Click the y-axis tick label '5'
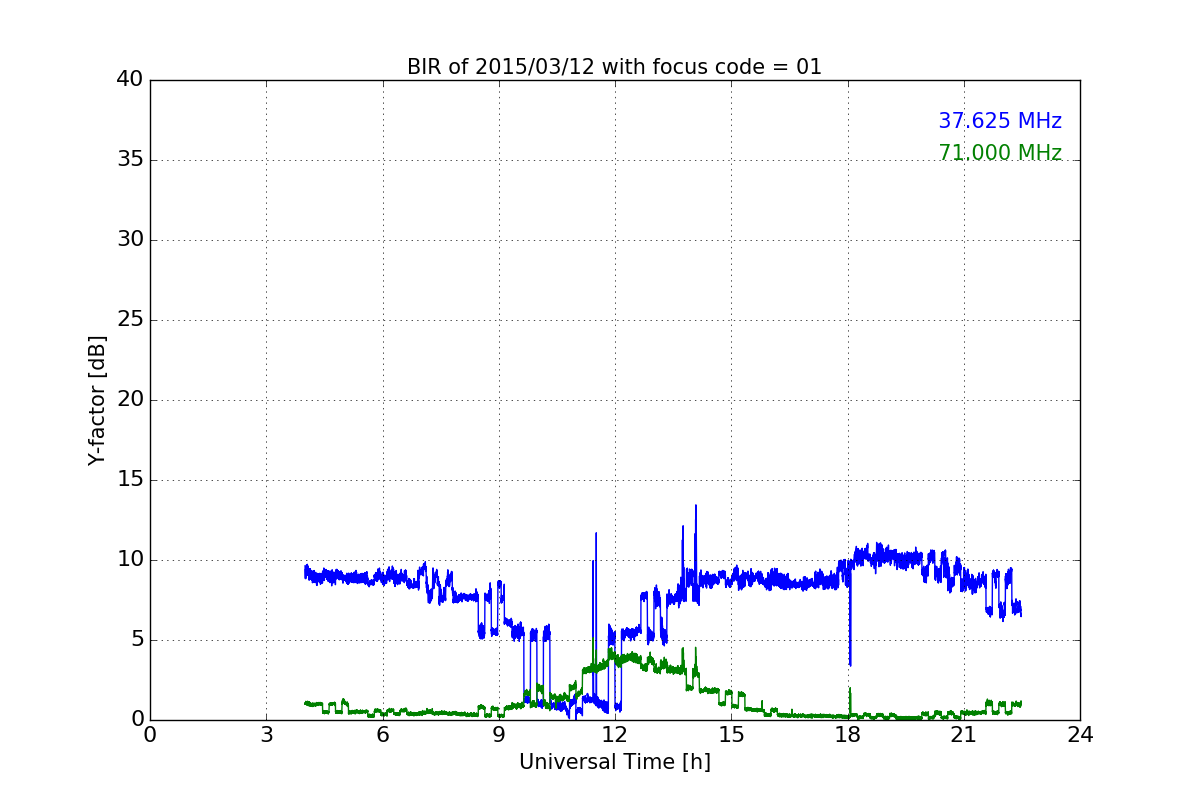1200x800 pixels. tap(137, 640)
